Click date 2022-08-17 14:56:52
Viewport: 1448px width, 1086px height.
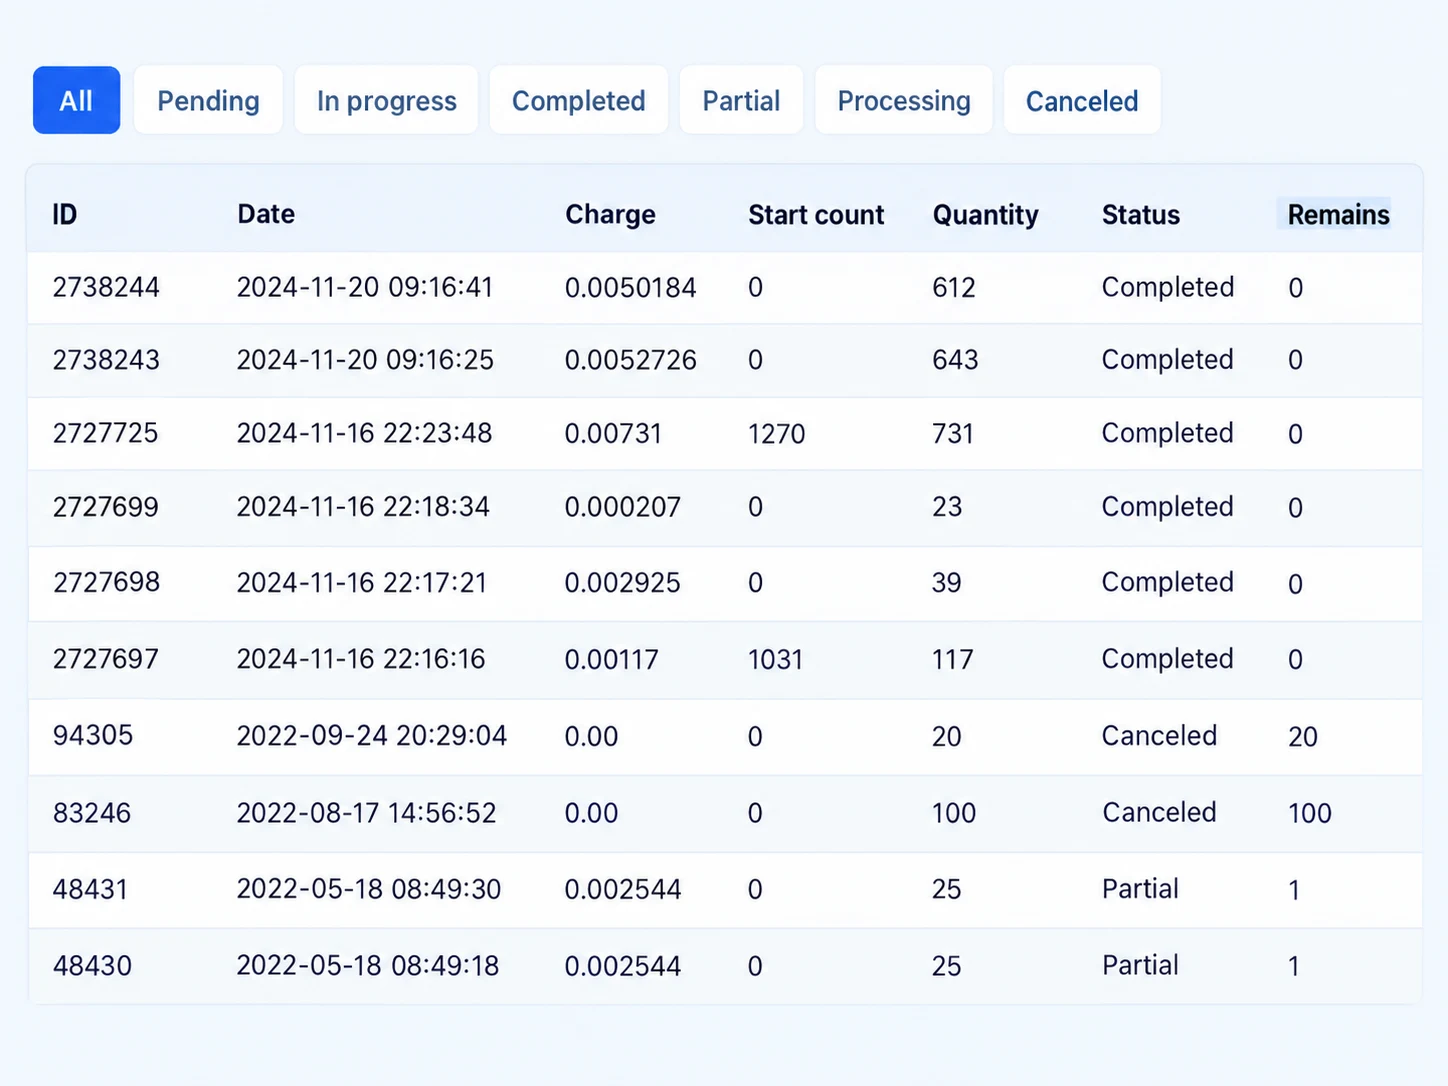(x=366, y=812)
